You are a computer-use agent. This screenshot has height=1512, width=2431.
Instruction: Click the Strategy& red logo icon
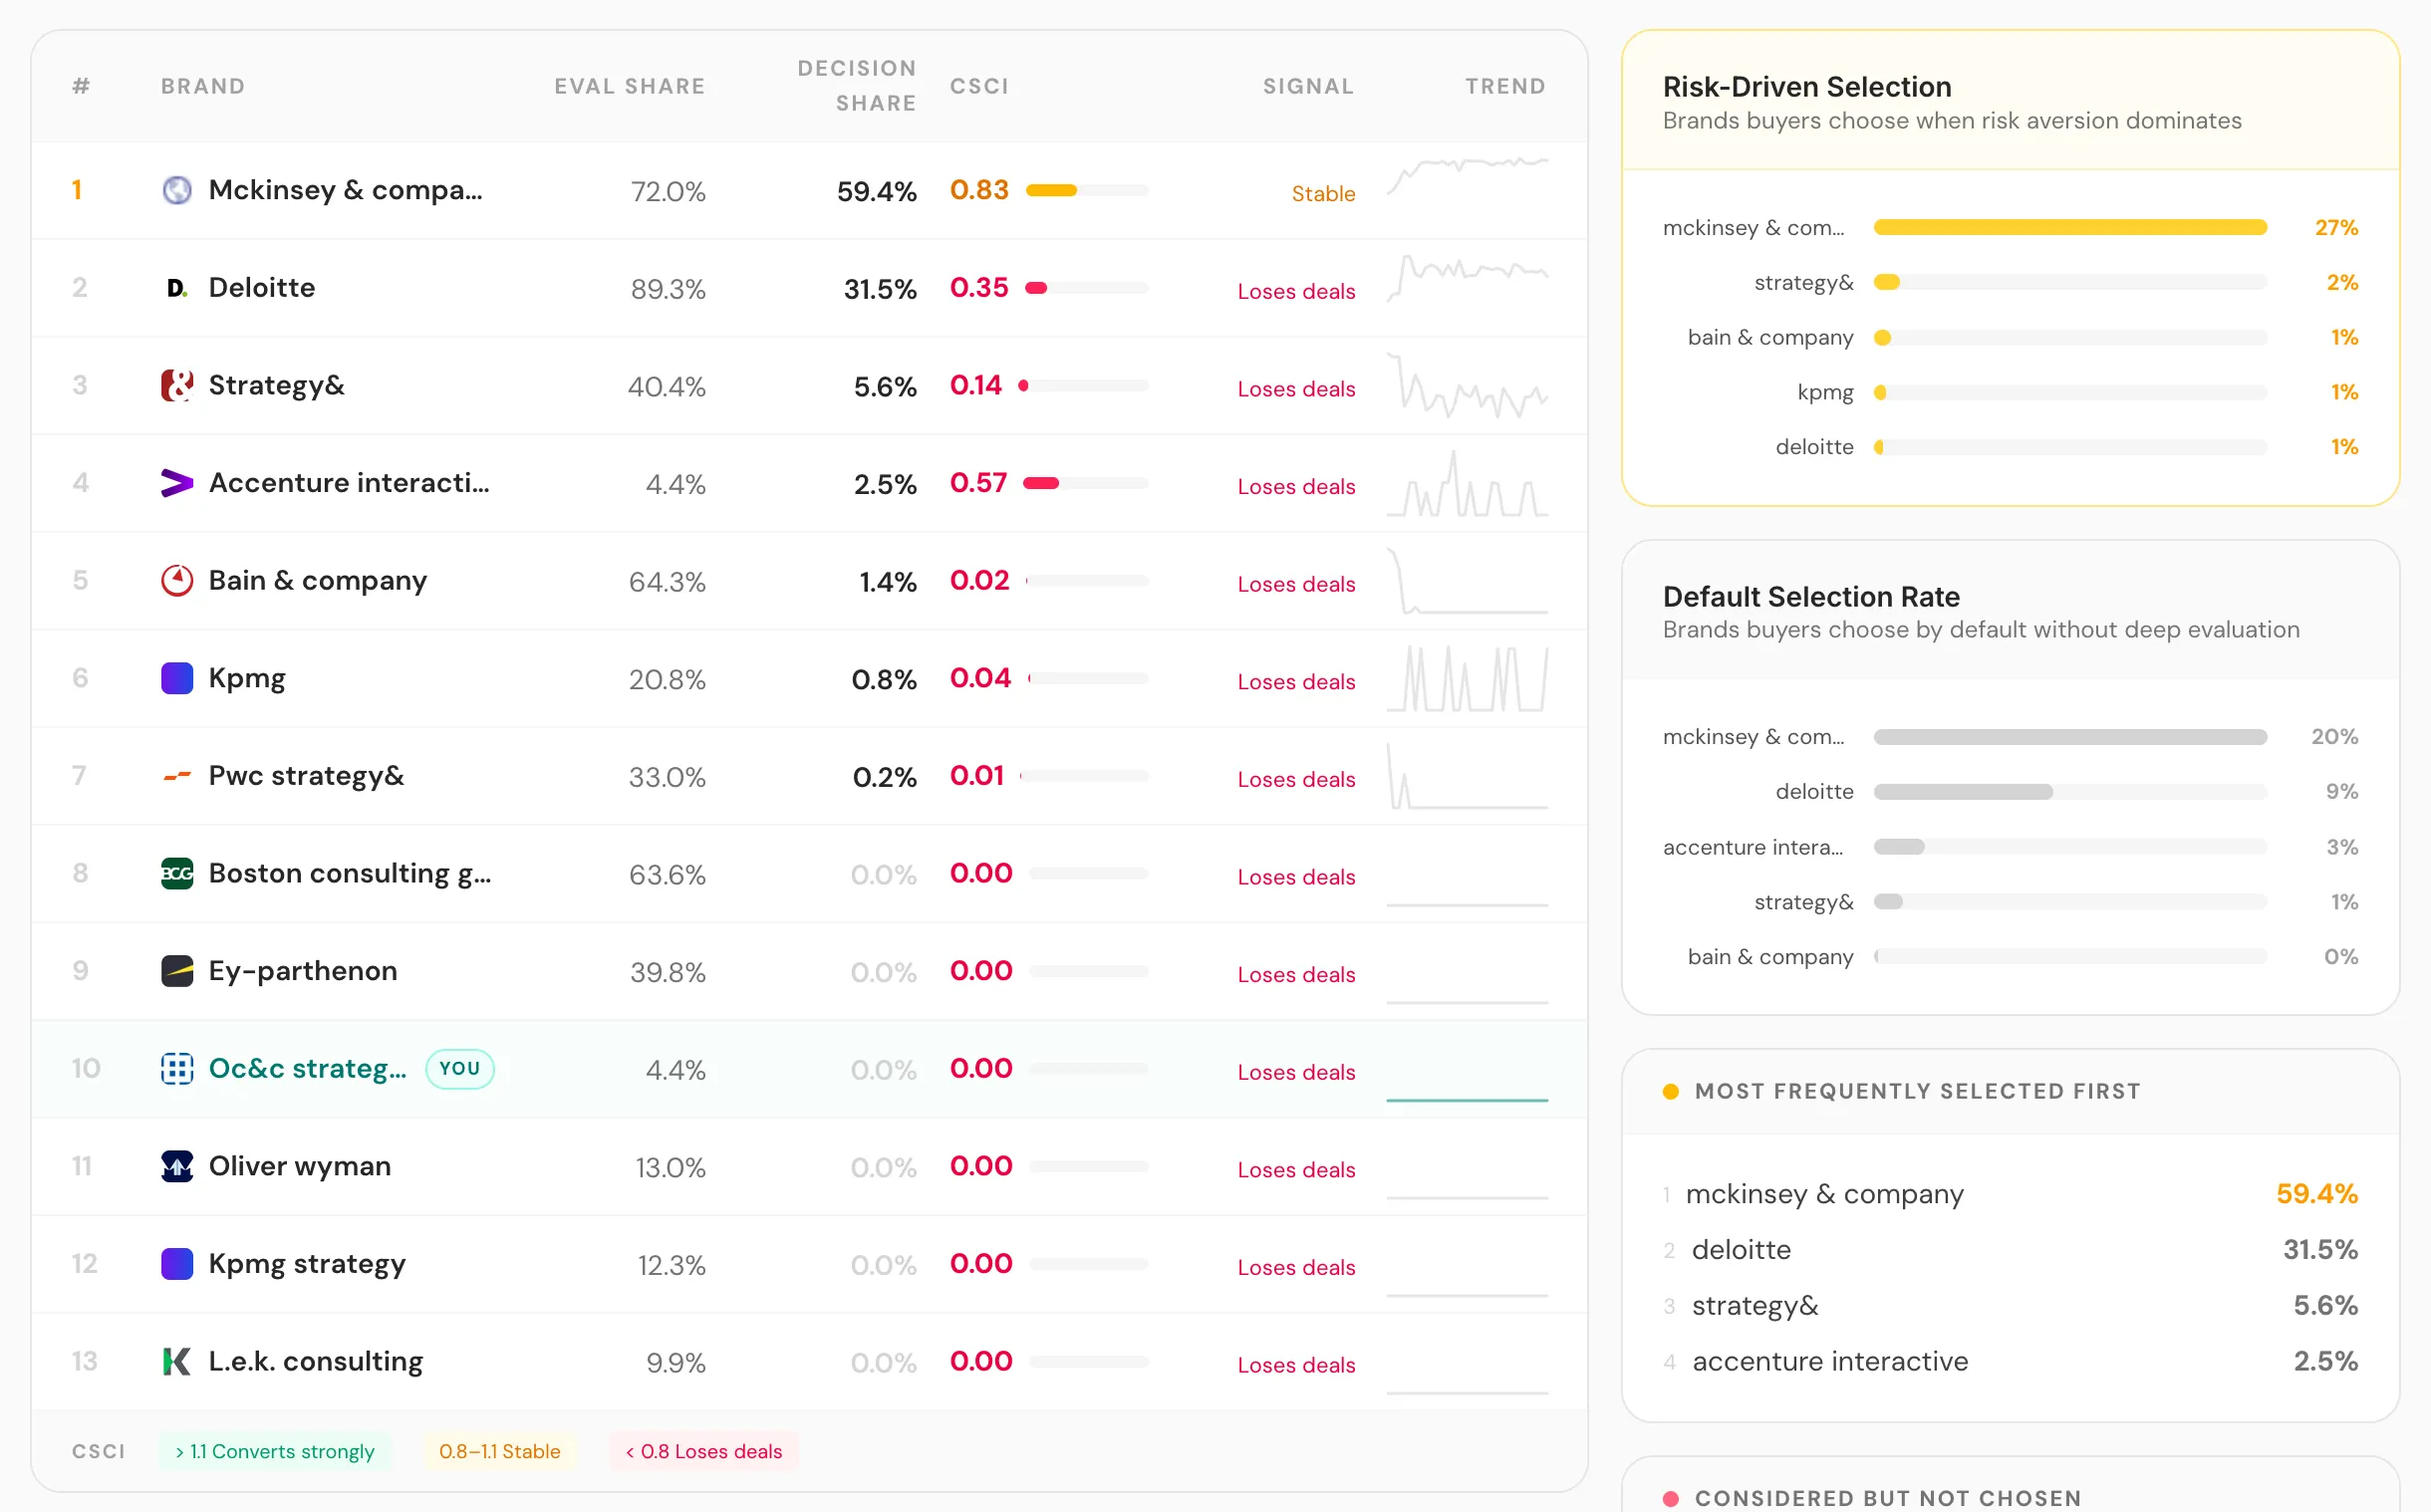pos(177,385)
